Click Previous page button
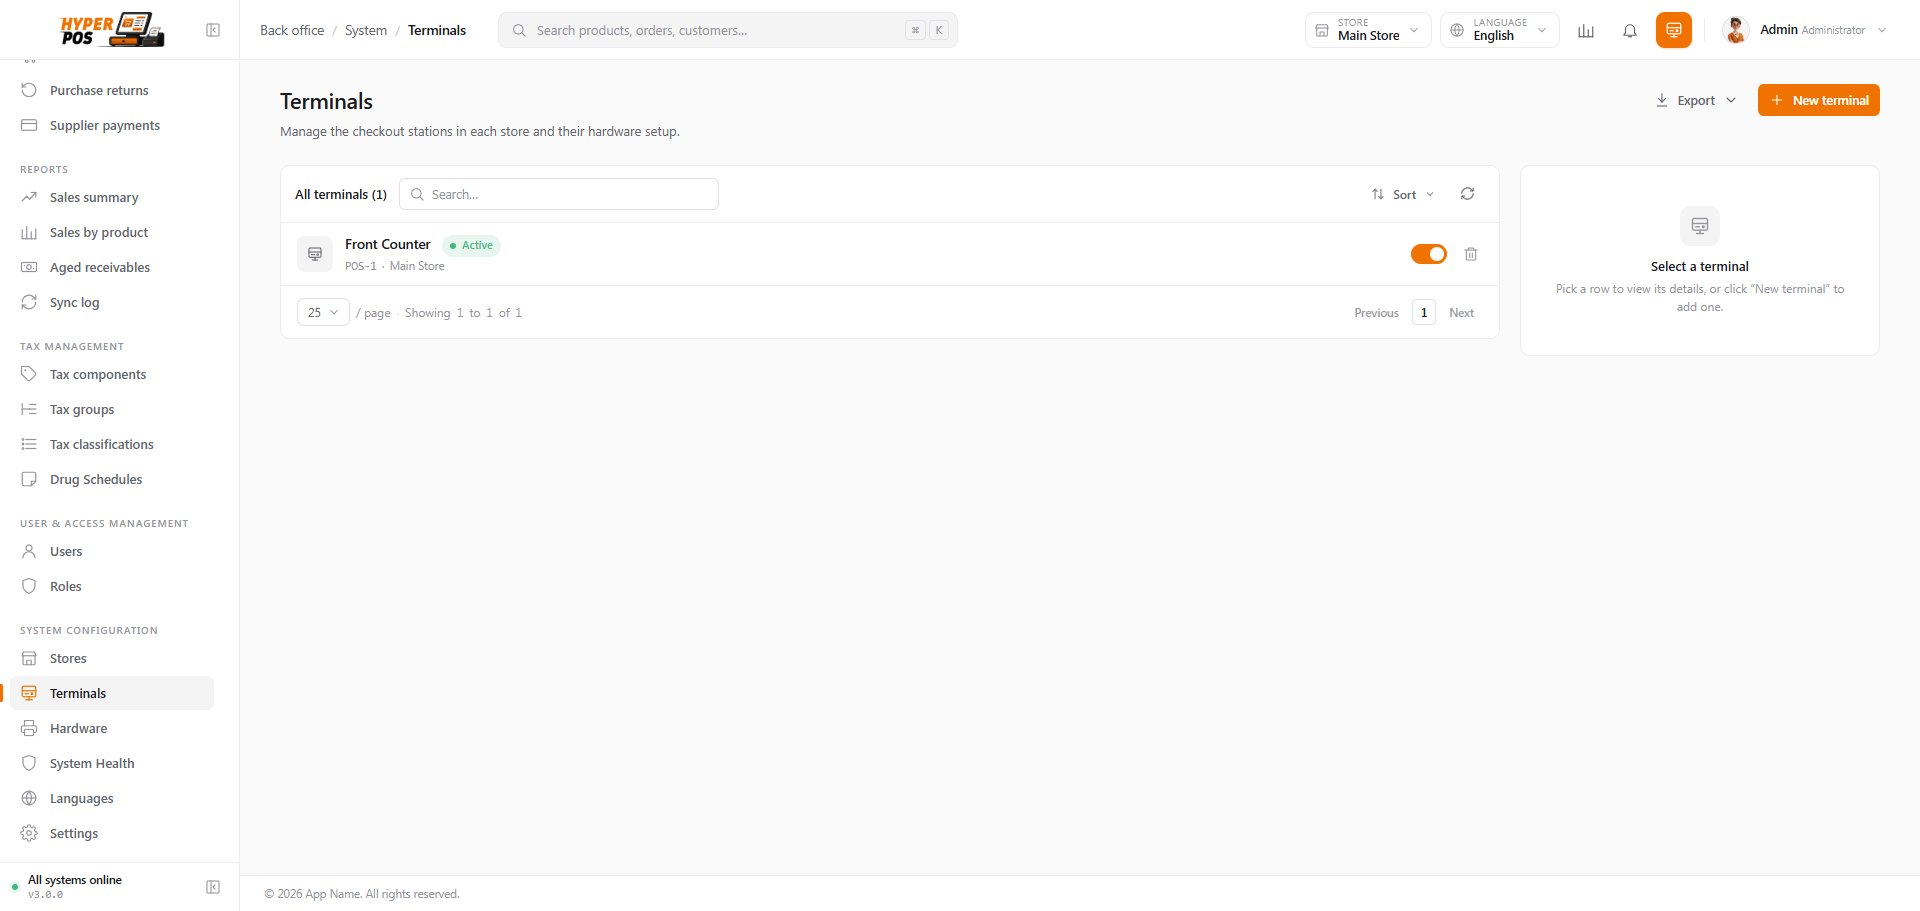This screenshot has height=911, width=1920. tap(1376, 312)
